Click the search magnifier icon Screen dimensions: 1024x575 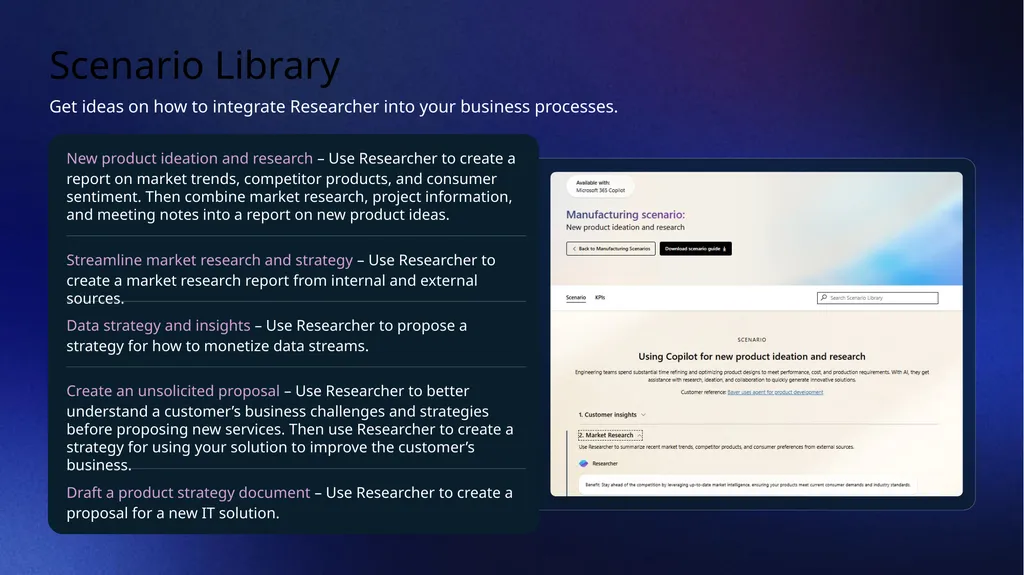(x=824, y=298)
